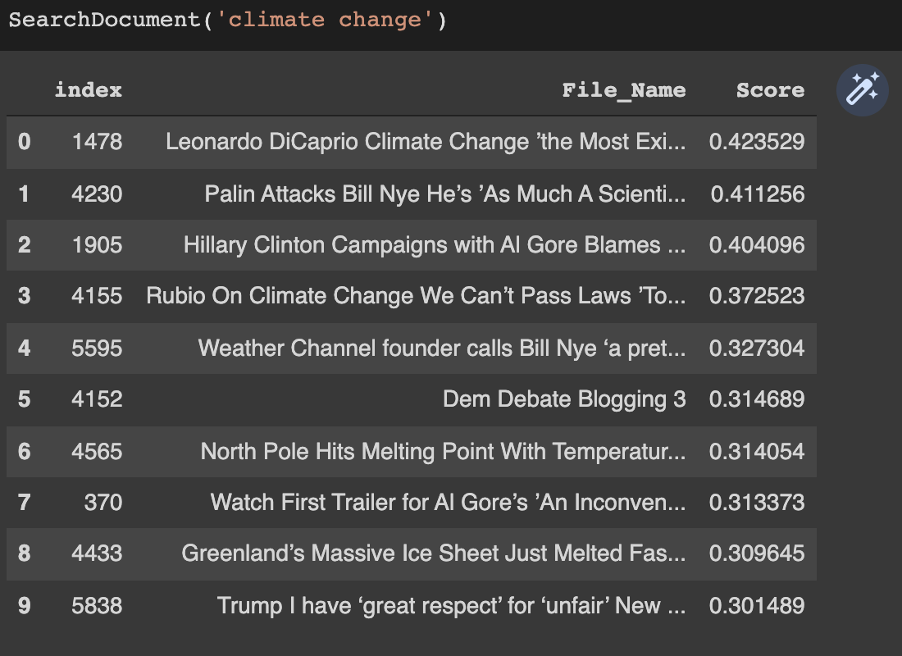Viewport: 902px width, 656px height.
Task: Click the score cell 0.301489
Action: 756,605
